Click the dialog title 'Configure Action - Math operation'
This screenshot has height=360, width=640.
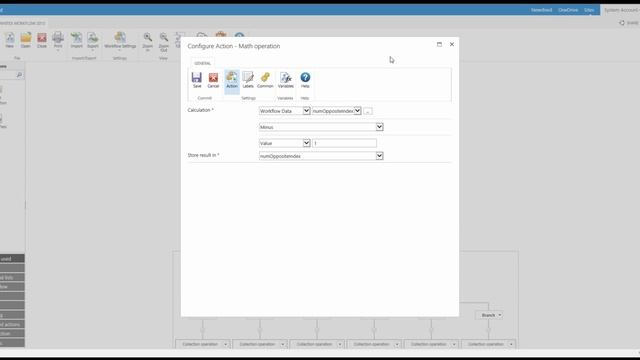(234, 46)
